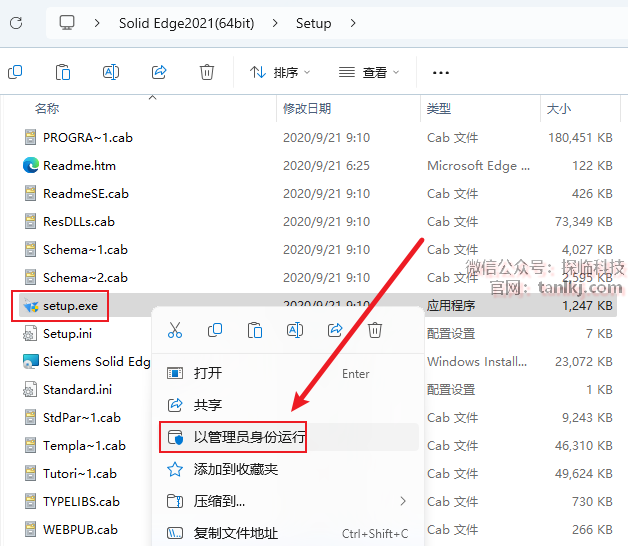
Task: Expand the 压缩到... submenu arrow
Action: click(x=403, y=501)
